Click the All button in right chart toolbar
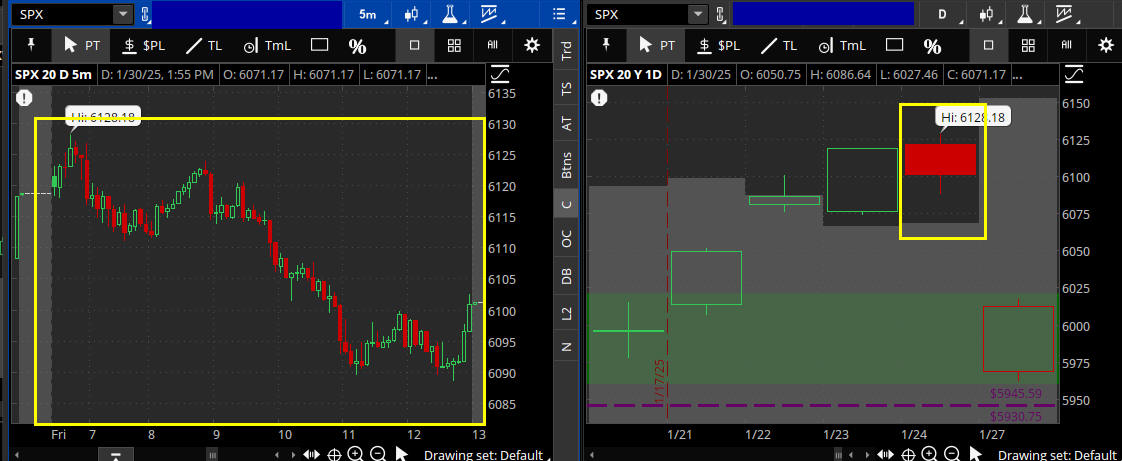 1067,45
